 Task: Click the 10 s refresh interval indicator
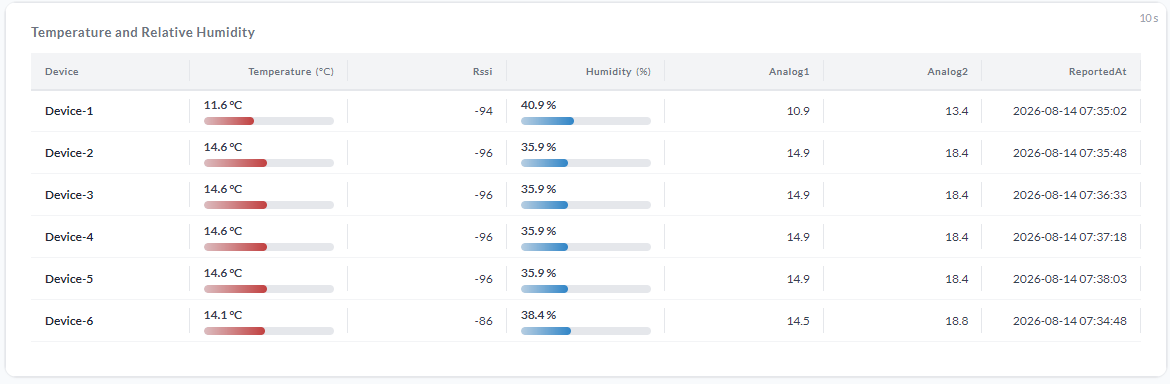coord(1149,18)
